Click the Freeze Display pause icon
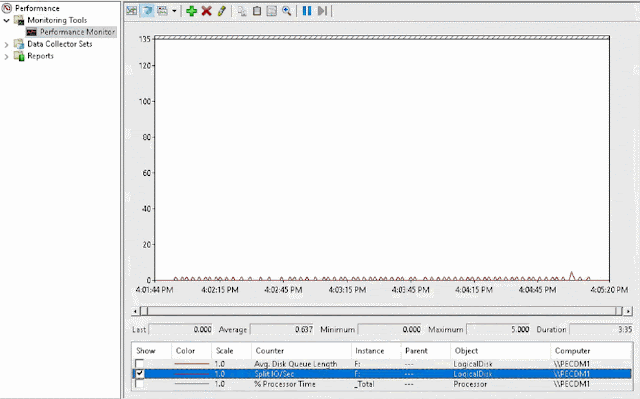Viewport: 640px width, 399px height. 307,11
